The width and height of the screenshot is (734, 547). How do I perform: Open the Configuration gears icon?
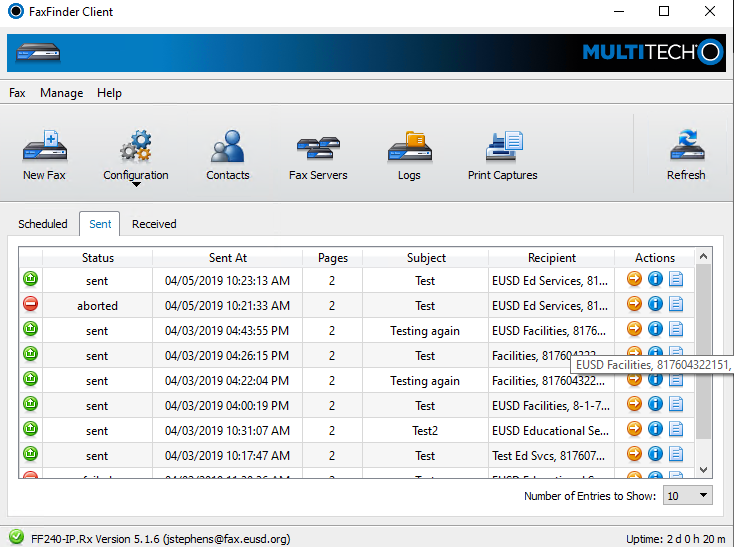point(136,146)
